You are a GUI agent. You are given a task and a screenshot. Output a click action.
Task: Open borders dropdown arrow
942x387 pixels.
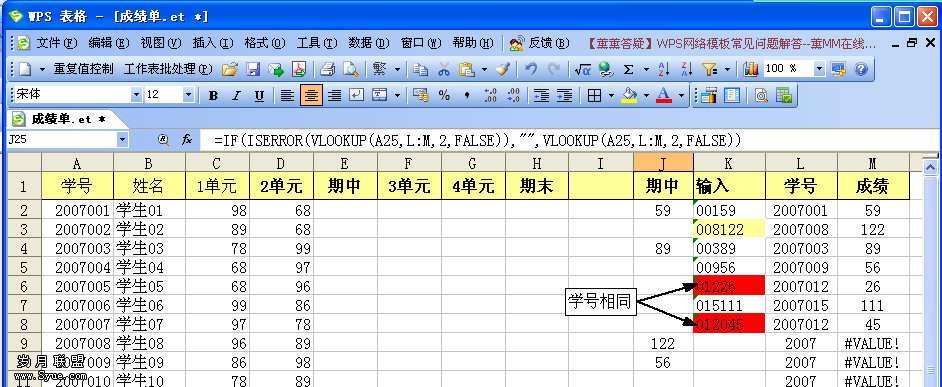[611, 95]
